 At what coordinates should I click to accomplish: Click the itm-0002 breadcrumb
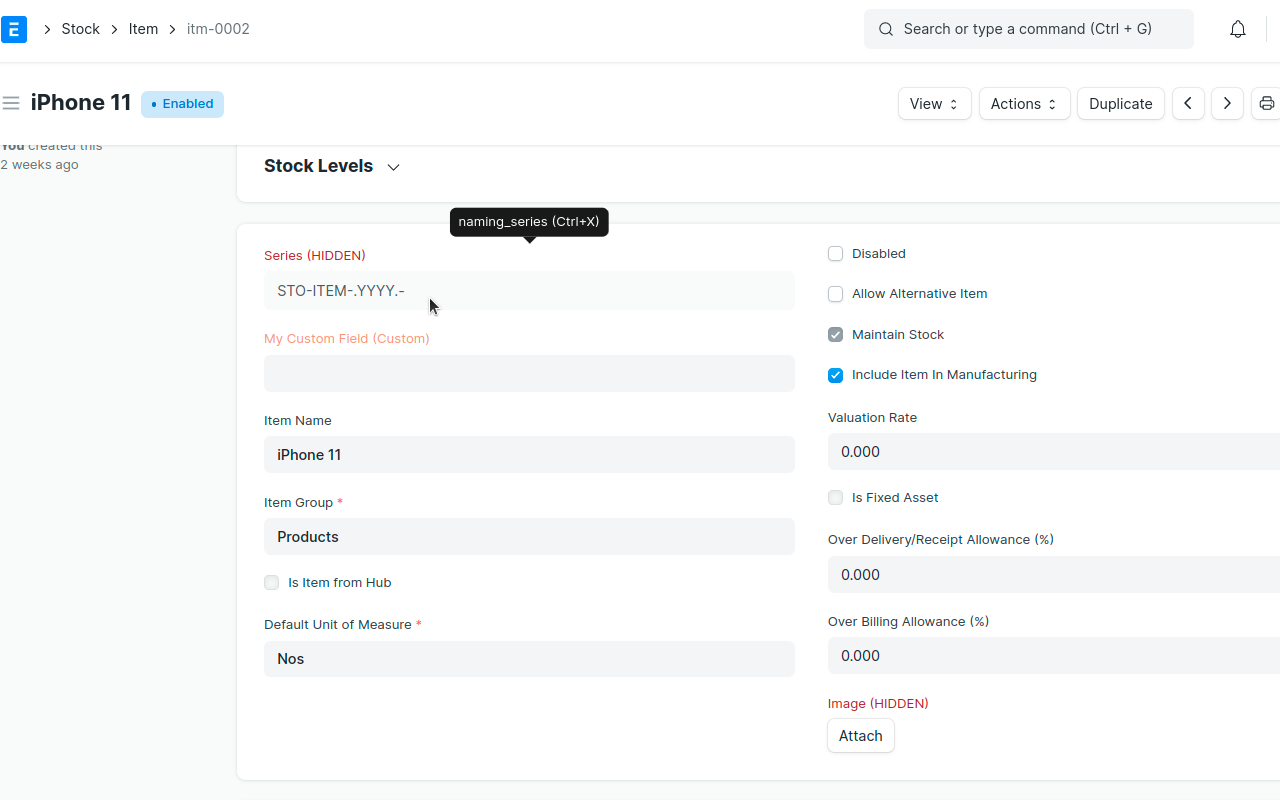click(x=218, y=29)
